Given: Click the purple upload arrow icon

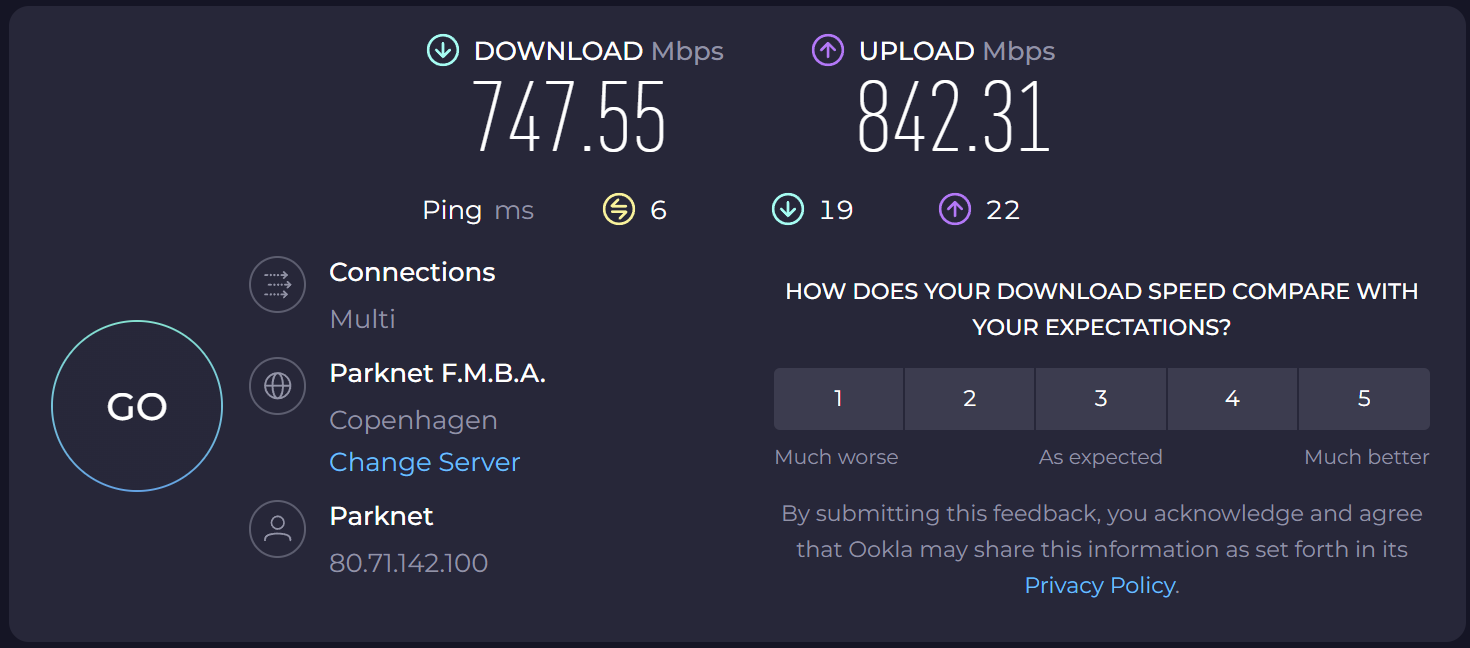Looking at the screenshot, I should (828, 51).
